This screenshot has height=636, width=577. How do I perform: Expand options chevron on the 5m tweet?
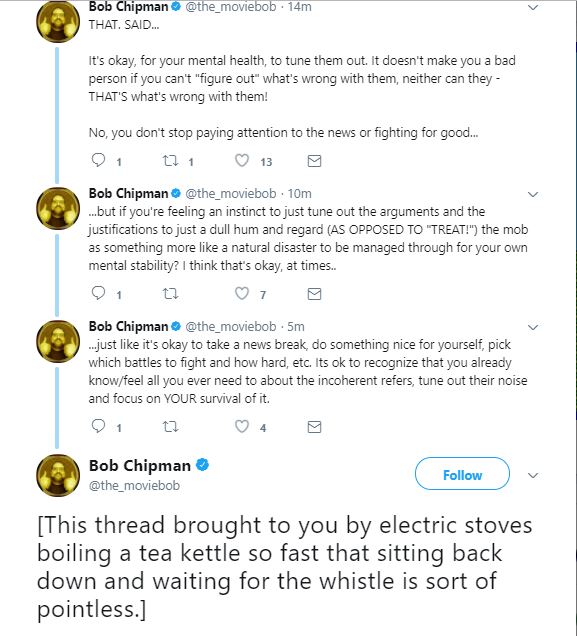tap(533, 327)
